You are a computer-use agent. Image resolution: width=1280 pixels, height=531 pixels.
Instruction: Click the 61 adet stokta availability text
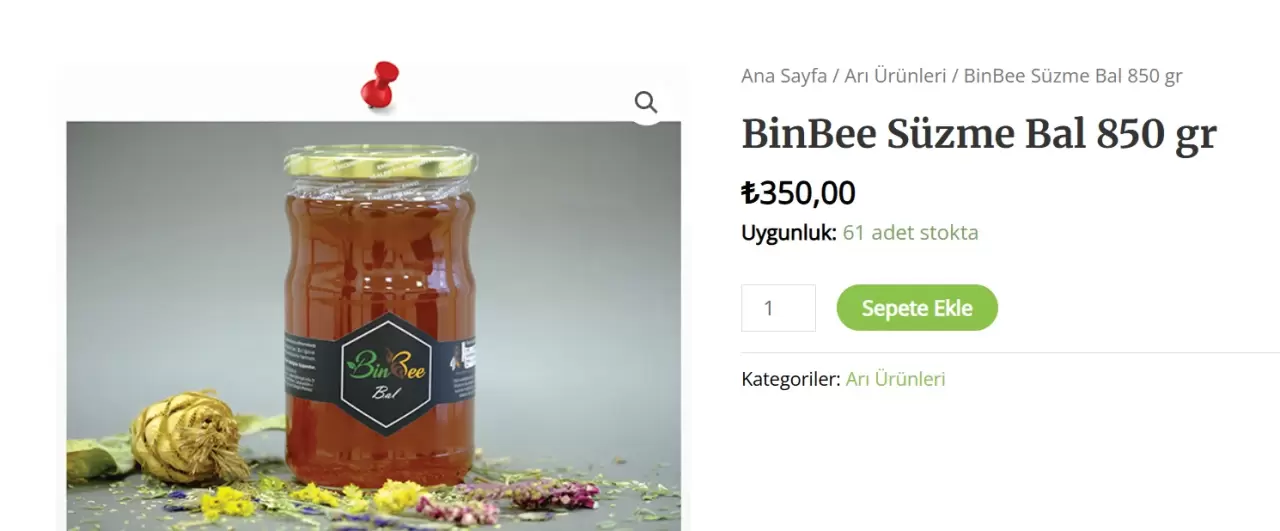[x=910, y=233]
